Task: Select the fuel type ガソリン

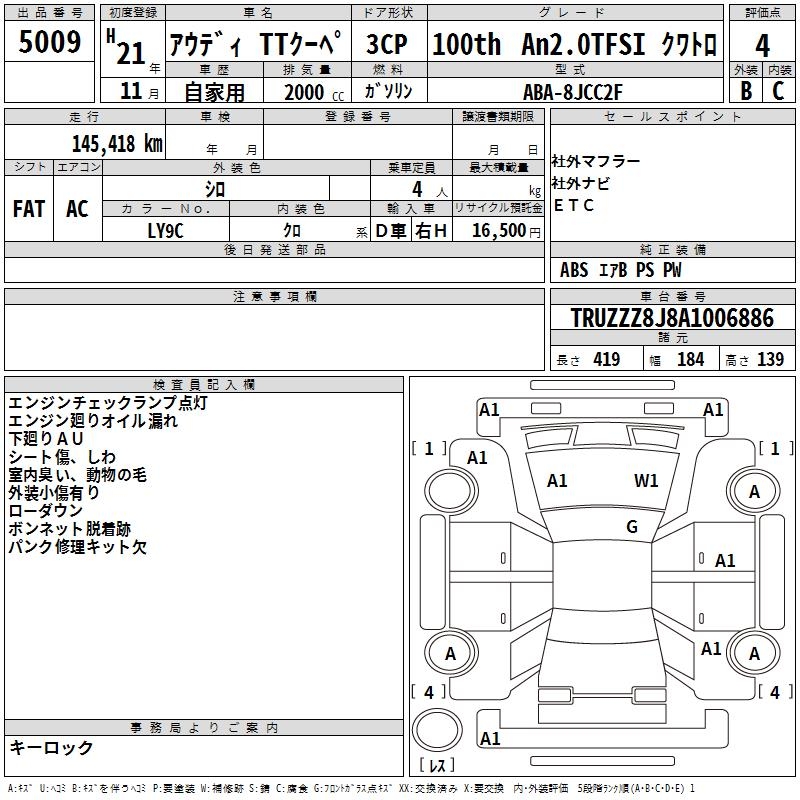Action: pyautogui.click(x=388, y=91)
